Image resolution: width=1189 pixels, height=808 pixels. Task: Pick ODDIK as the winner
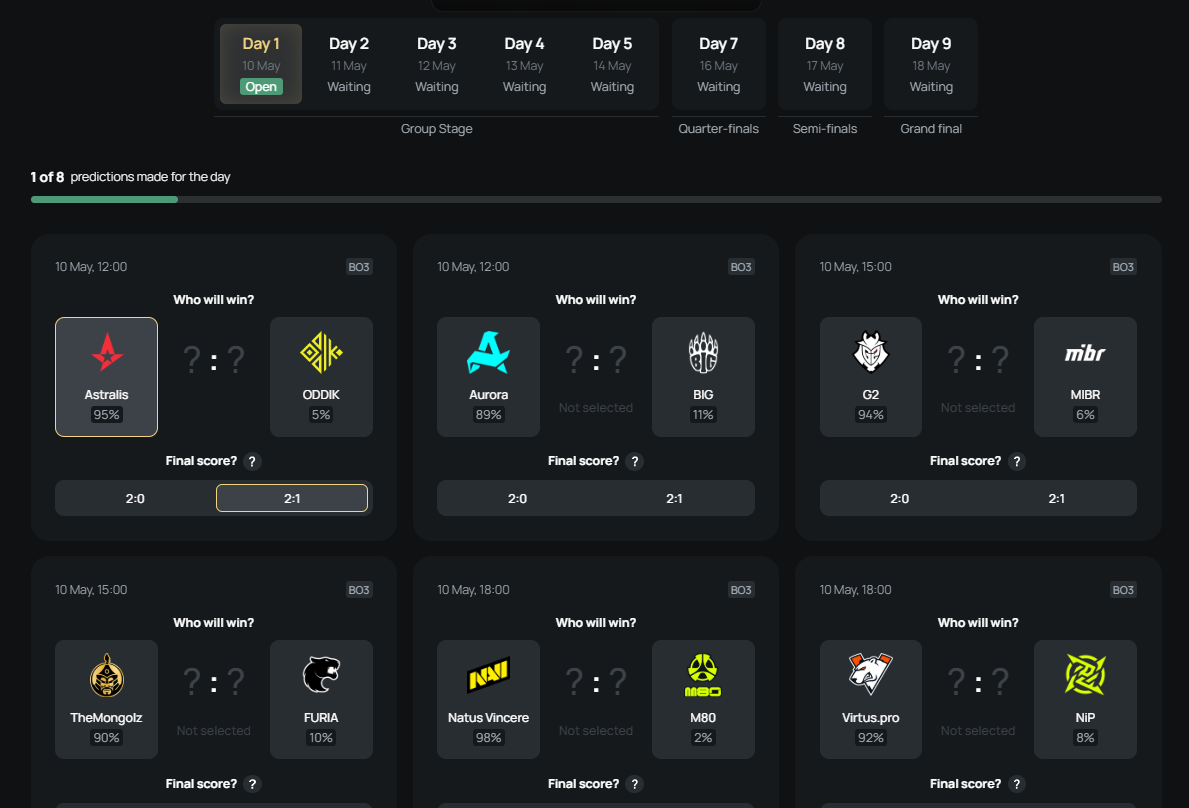321,377
